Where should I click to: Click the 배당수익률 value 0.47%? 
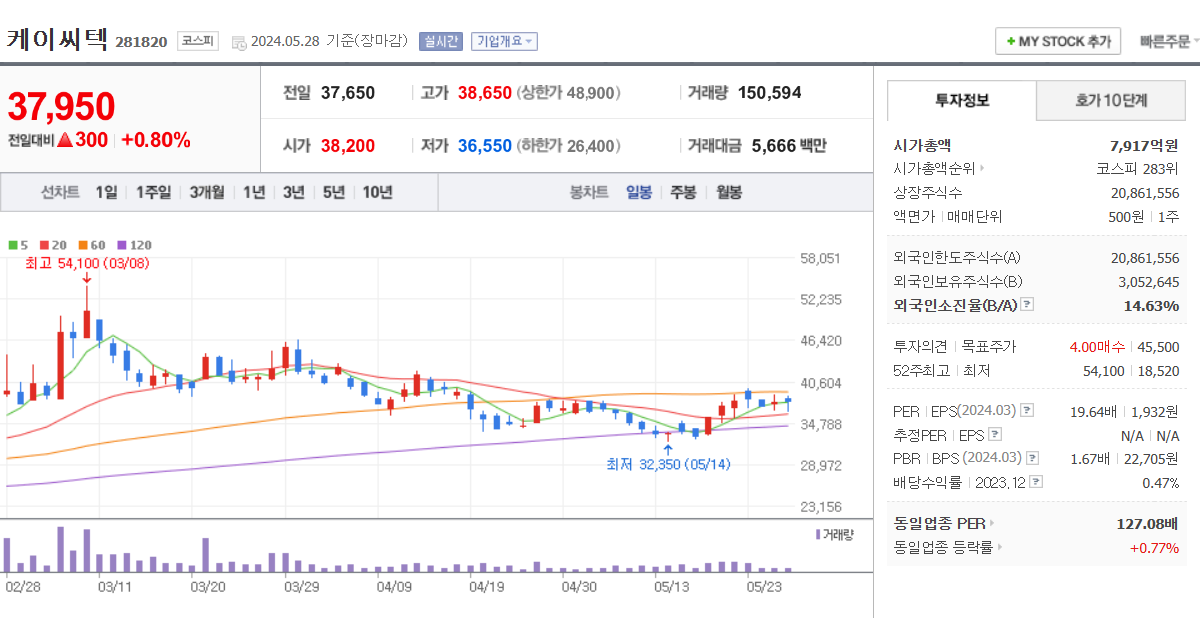1160,482
